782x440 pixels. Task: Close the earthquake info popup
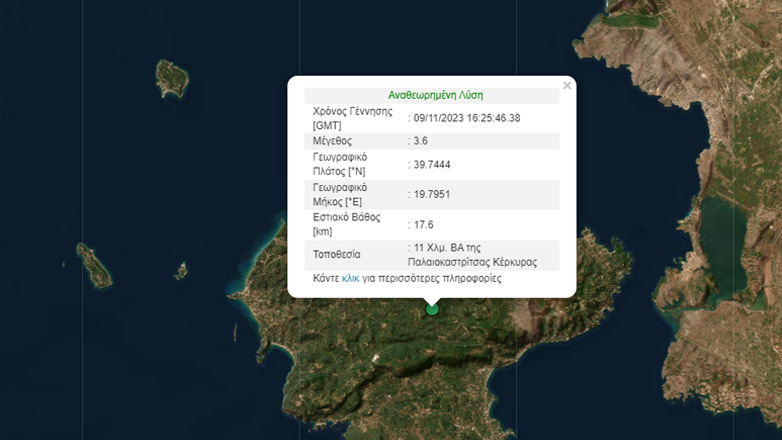(x=567, y=86)
